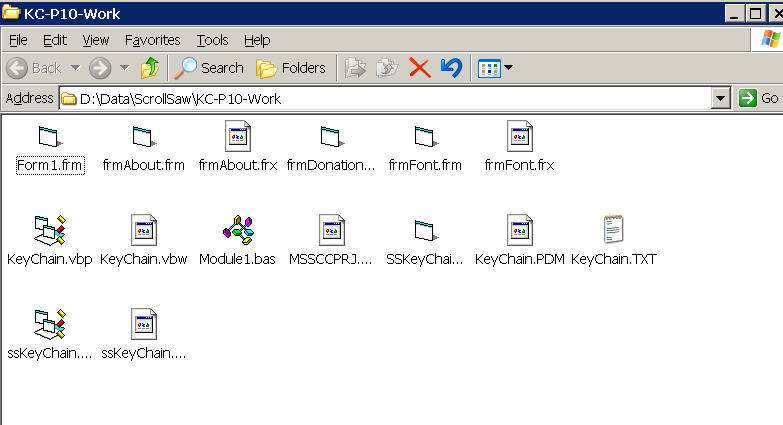Click the Move To toolbar icon
Viewport: 783px width, 425px height.
point(355,68)
